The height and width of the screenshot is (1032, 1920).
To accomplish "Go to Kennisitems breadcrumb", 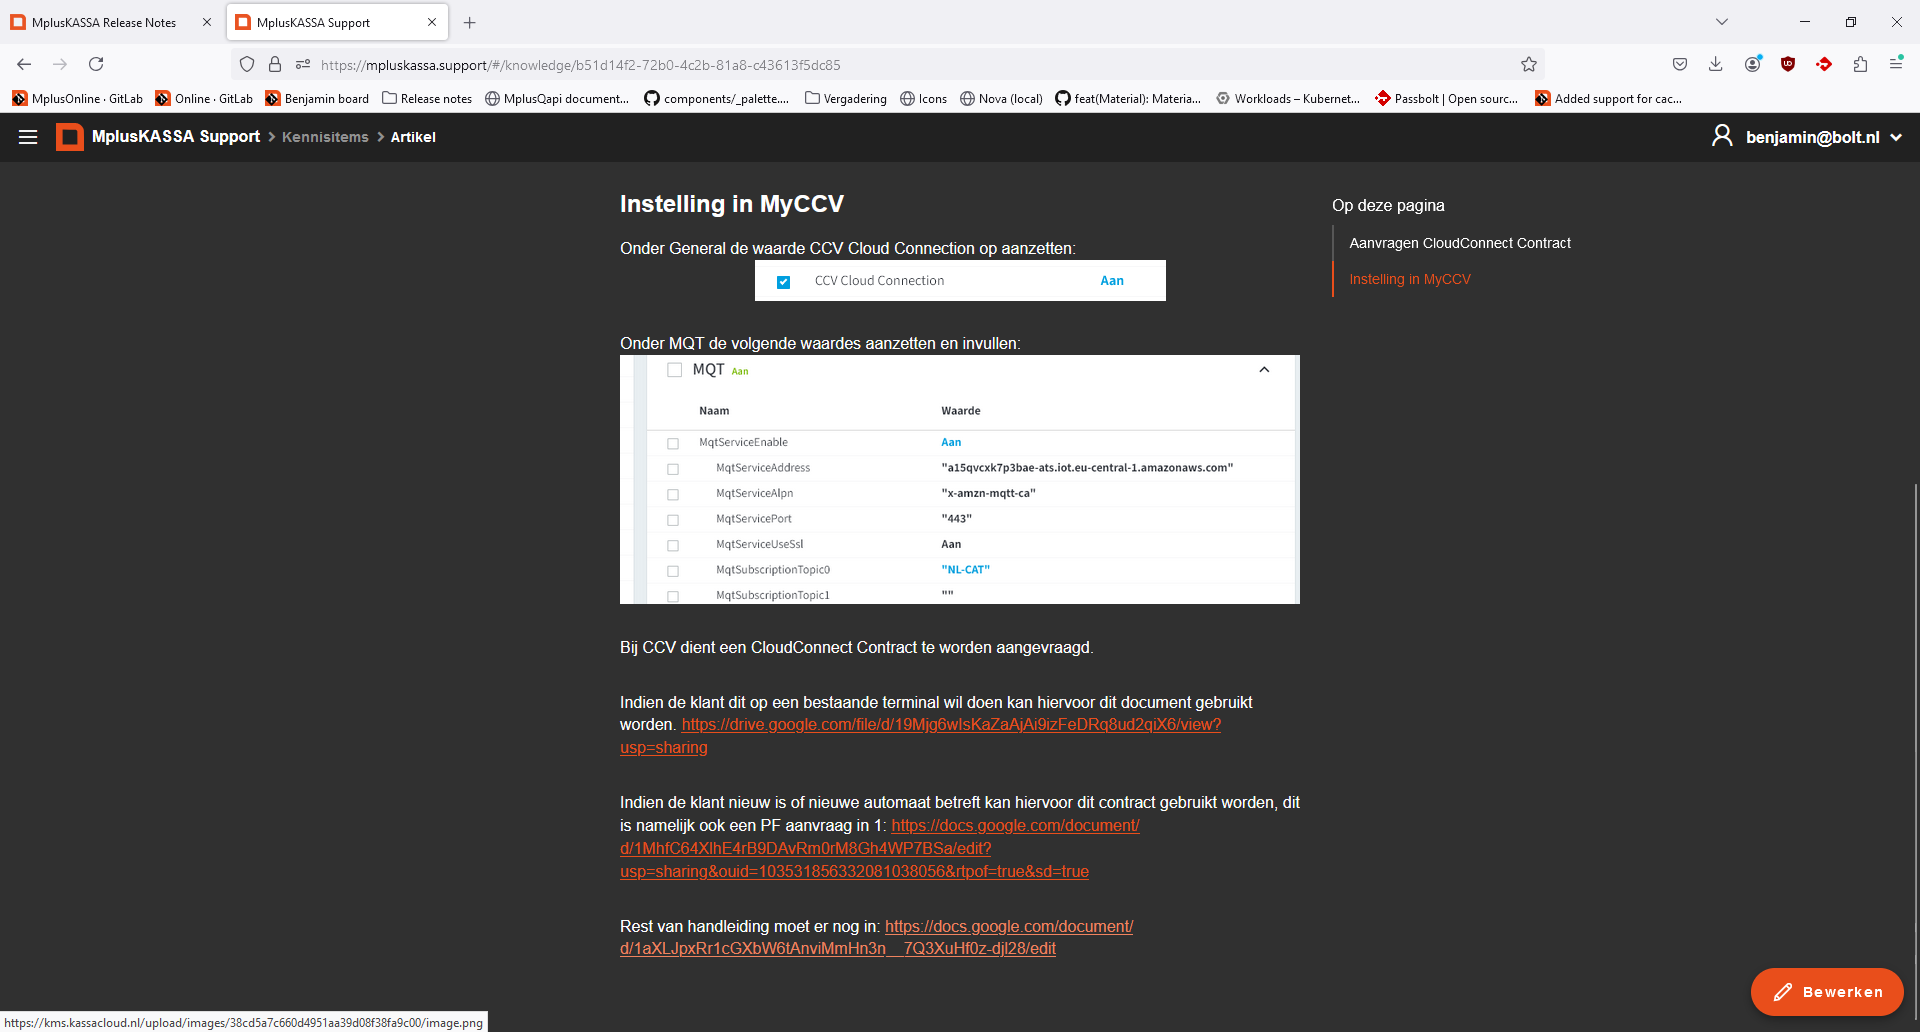I will (325, 137).
